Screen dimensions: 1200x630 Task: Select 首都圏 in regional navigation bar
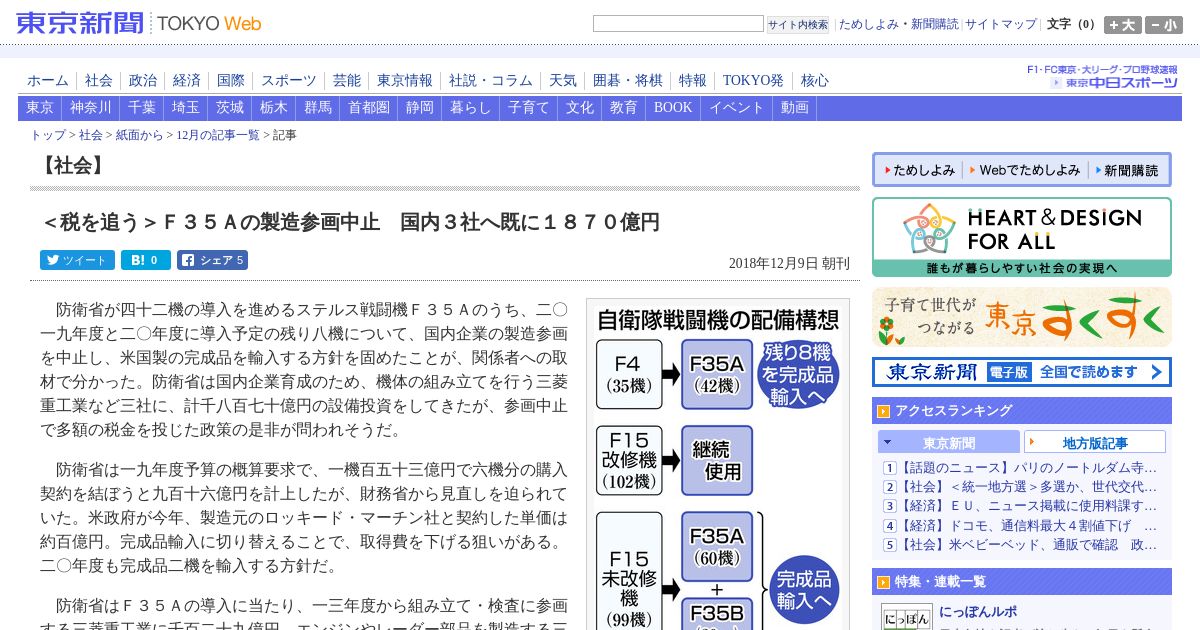coord(369,108)
